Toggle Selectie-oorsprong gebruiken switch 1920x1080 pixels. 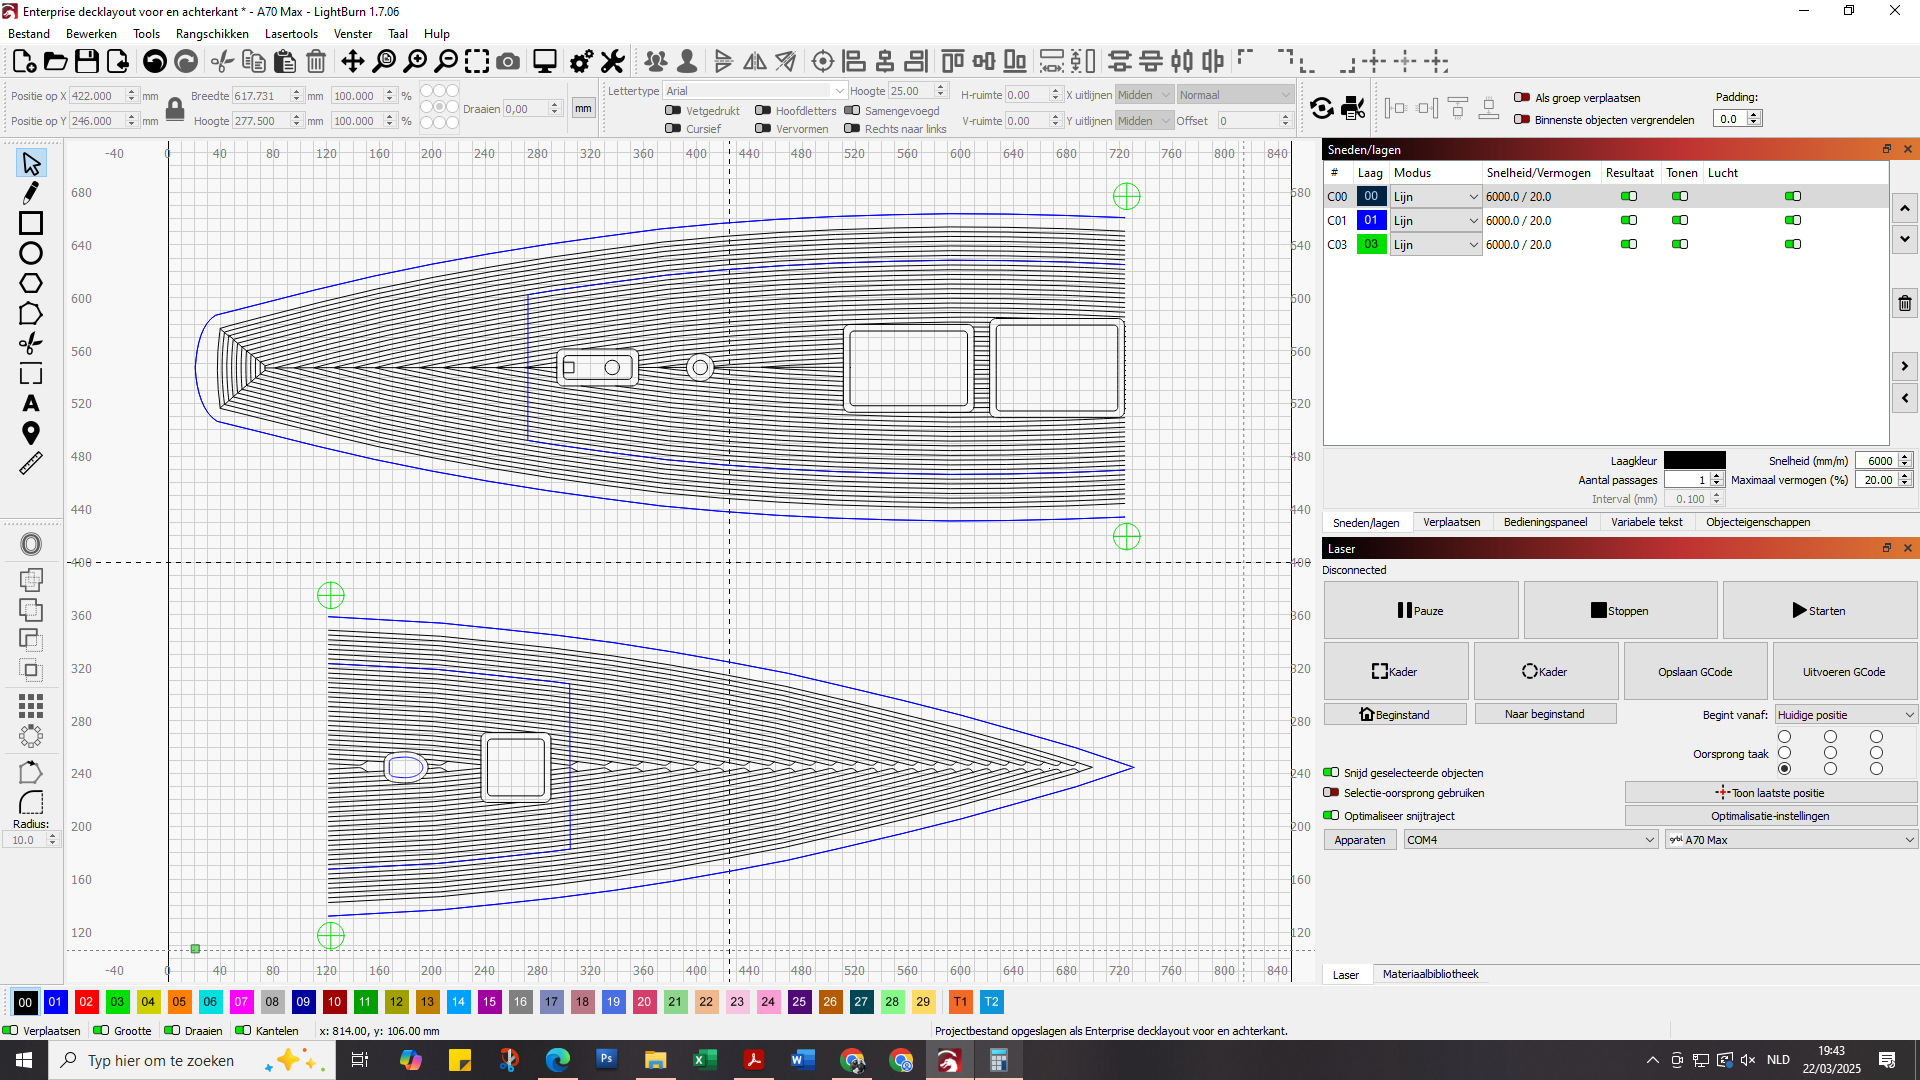point(1331,793)
